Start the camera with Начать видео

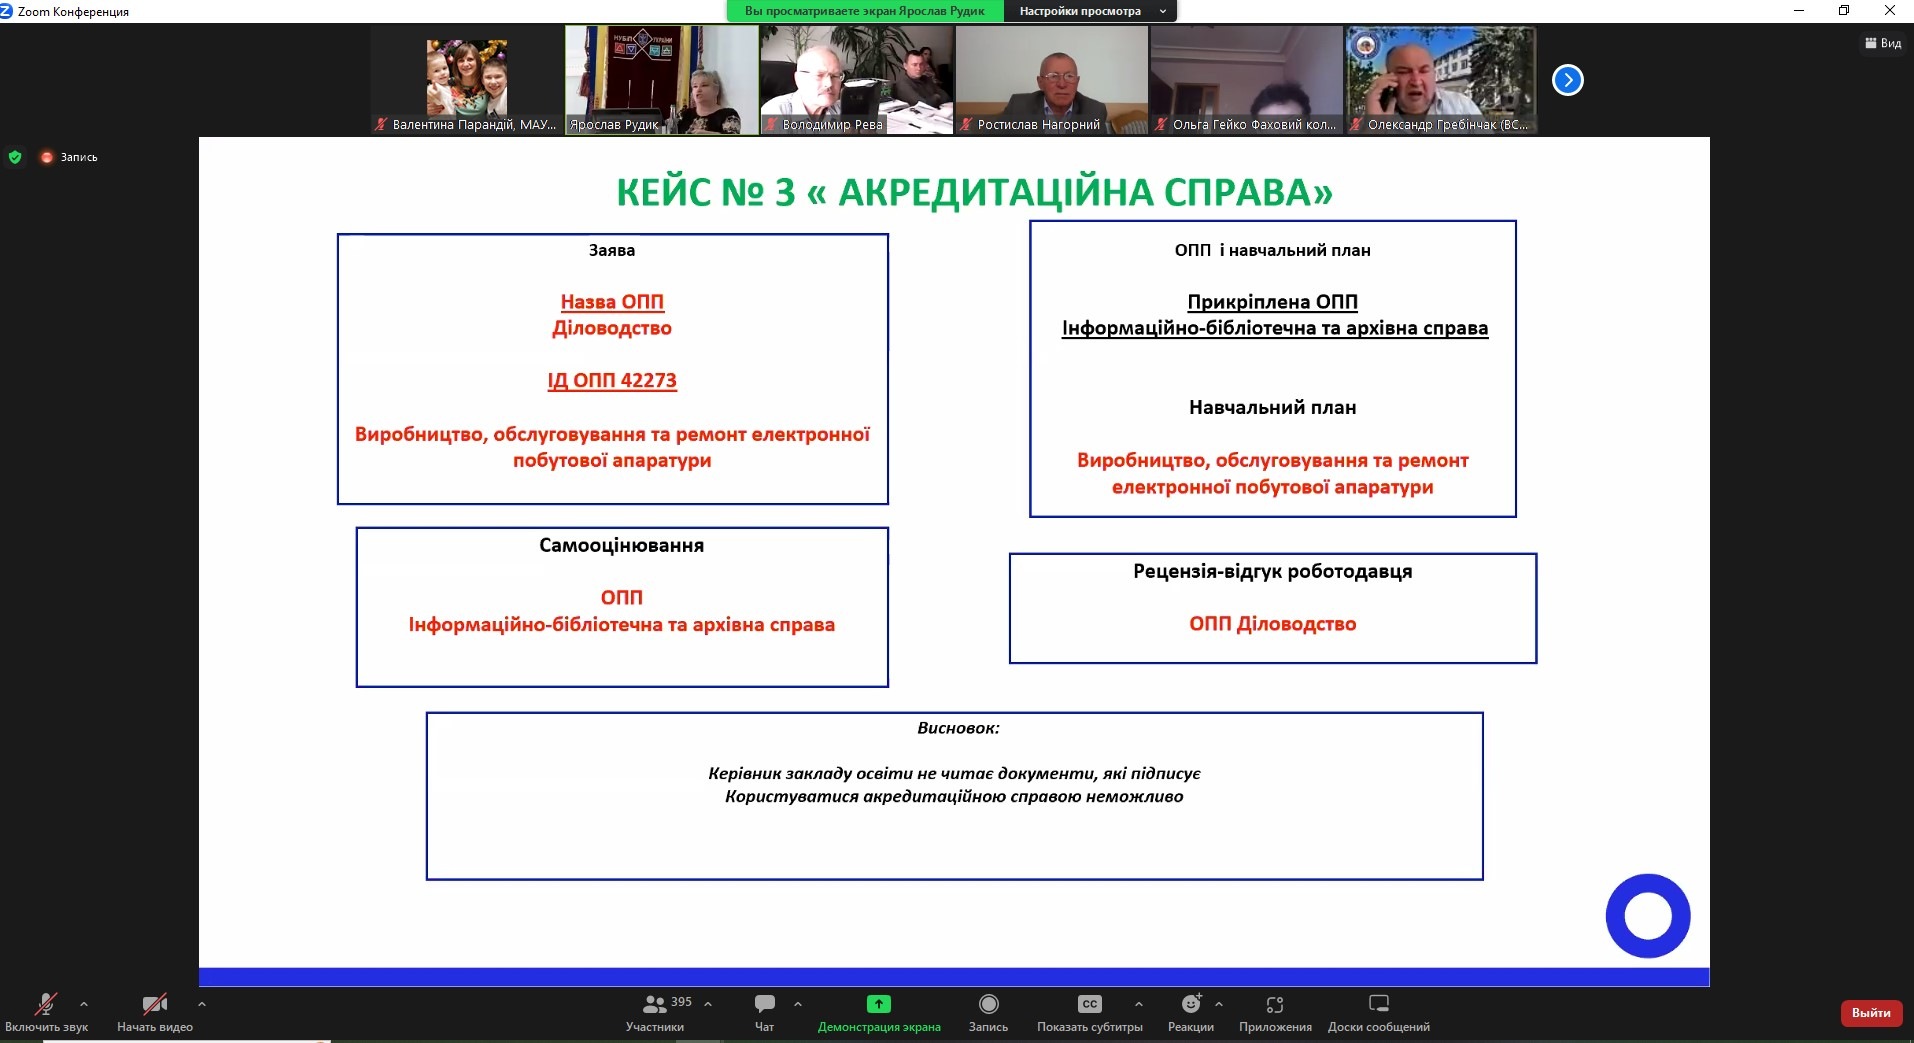(154, 1012)
